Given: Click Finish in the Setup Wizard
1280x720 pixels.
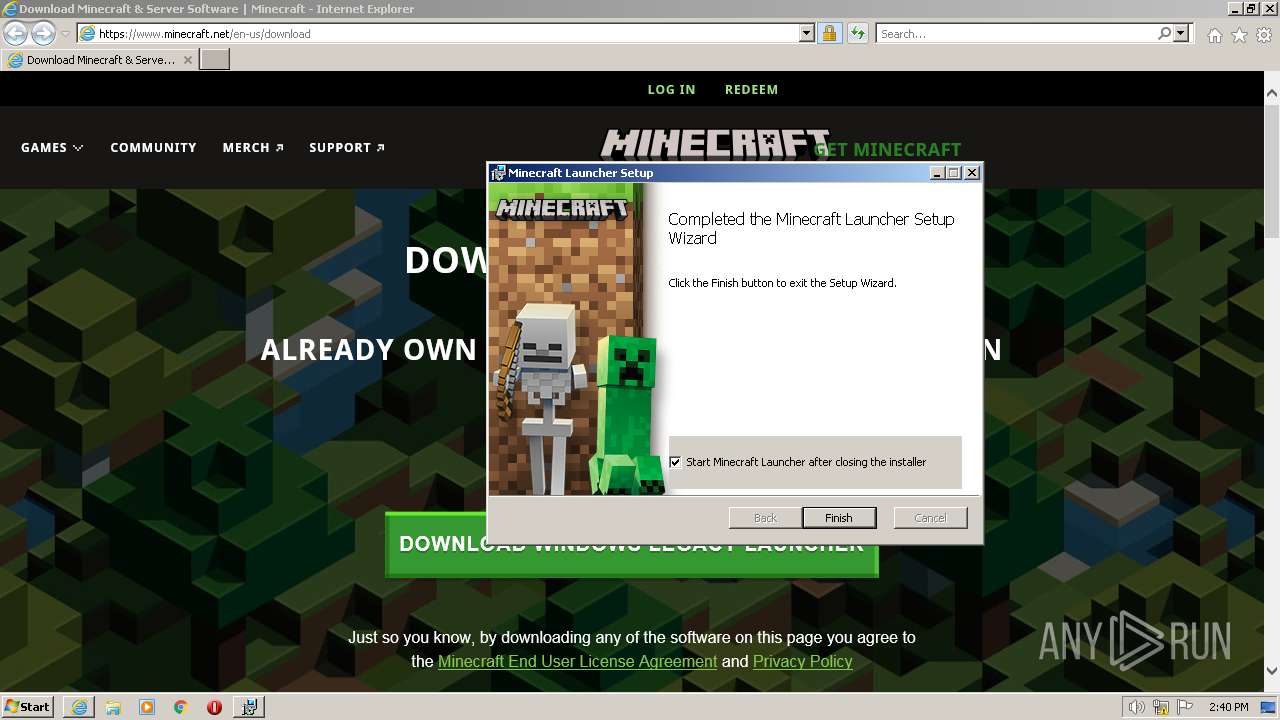Looking at the screenshot, I should [839, 517].
